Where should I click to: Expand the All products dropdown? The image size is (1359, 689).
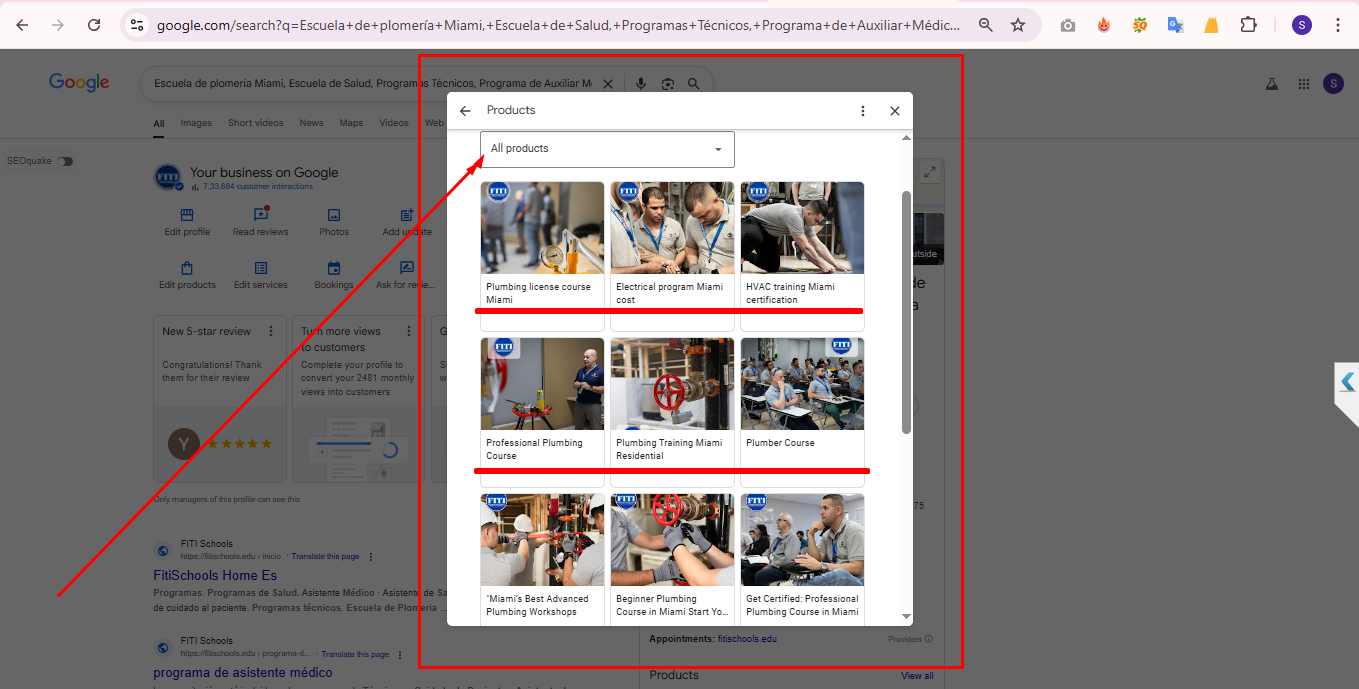click(607, 149)
